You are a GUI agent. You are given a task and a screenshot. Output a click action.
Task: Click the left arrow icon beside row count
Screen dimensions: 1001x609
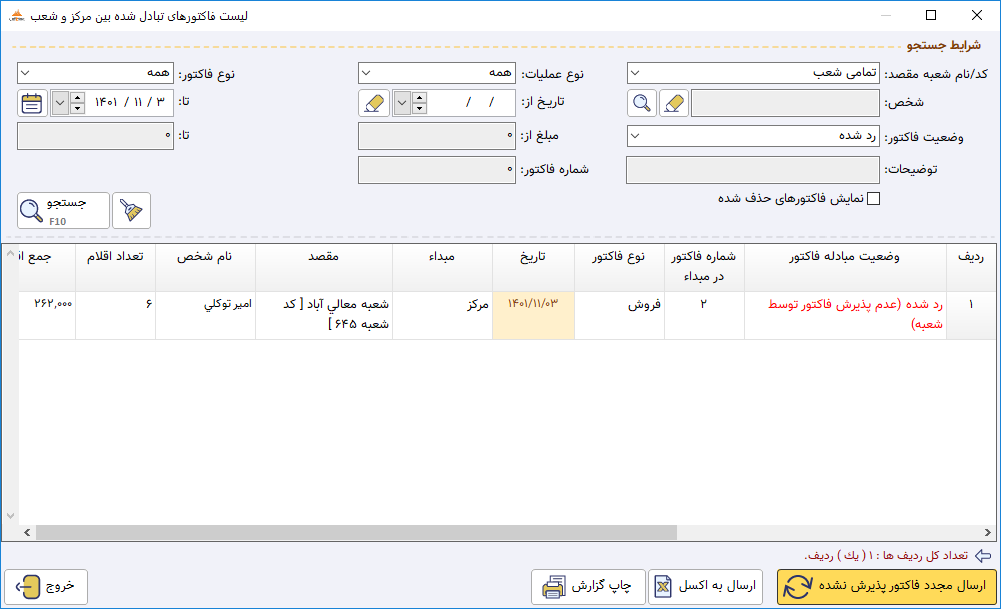point(984,555)
